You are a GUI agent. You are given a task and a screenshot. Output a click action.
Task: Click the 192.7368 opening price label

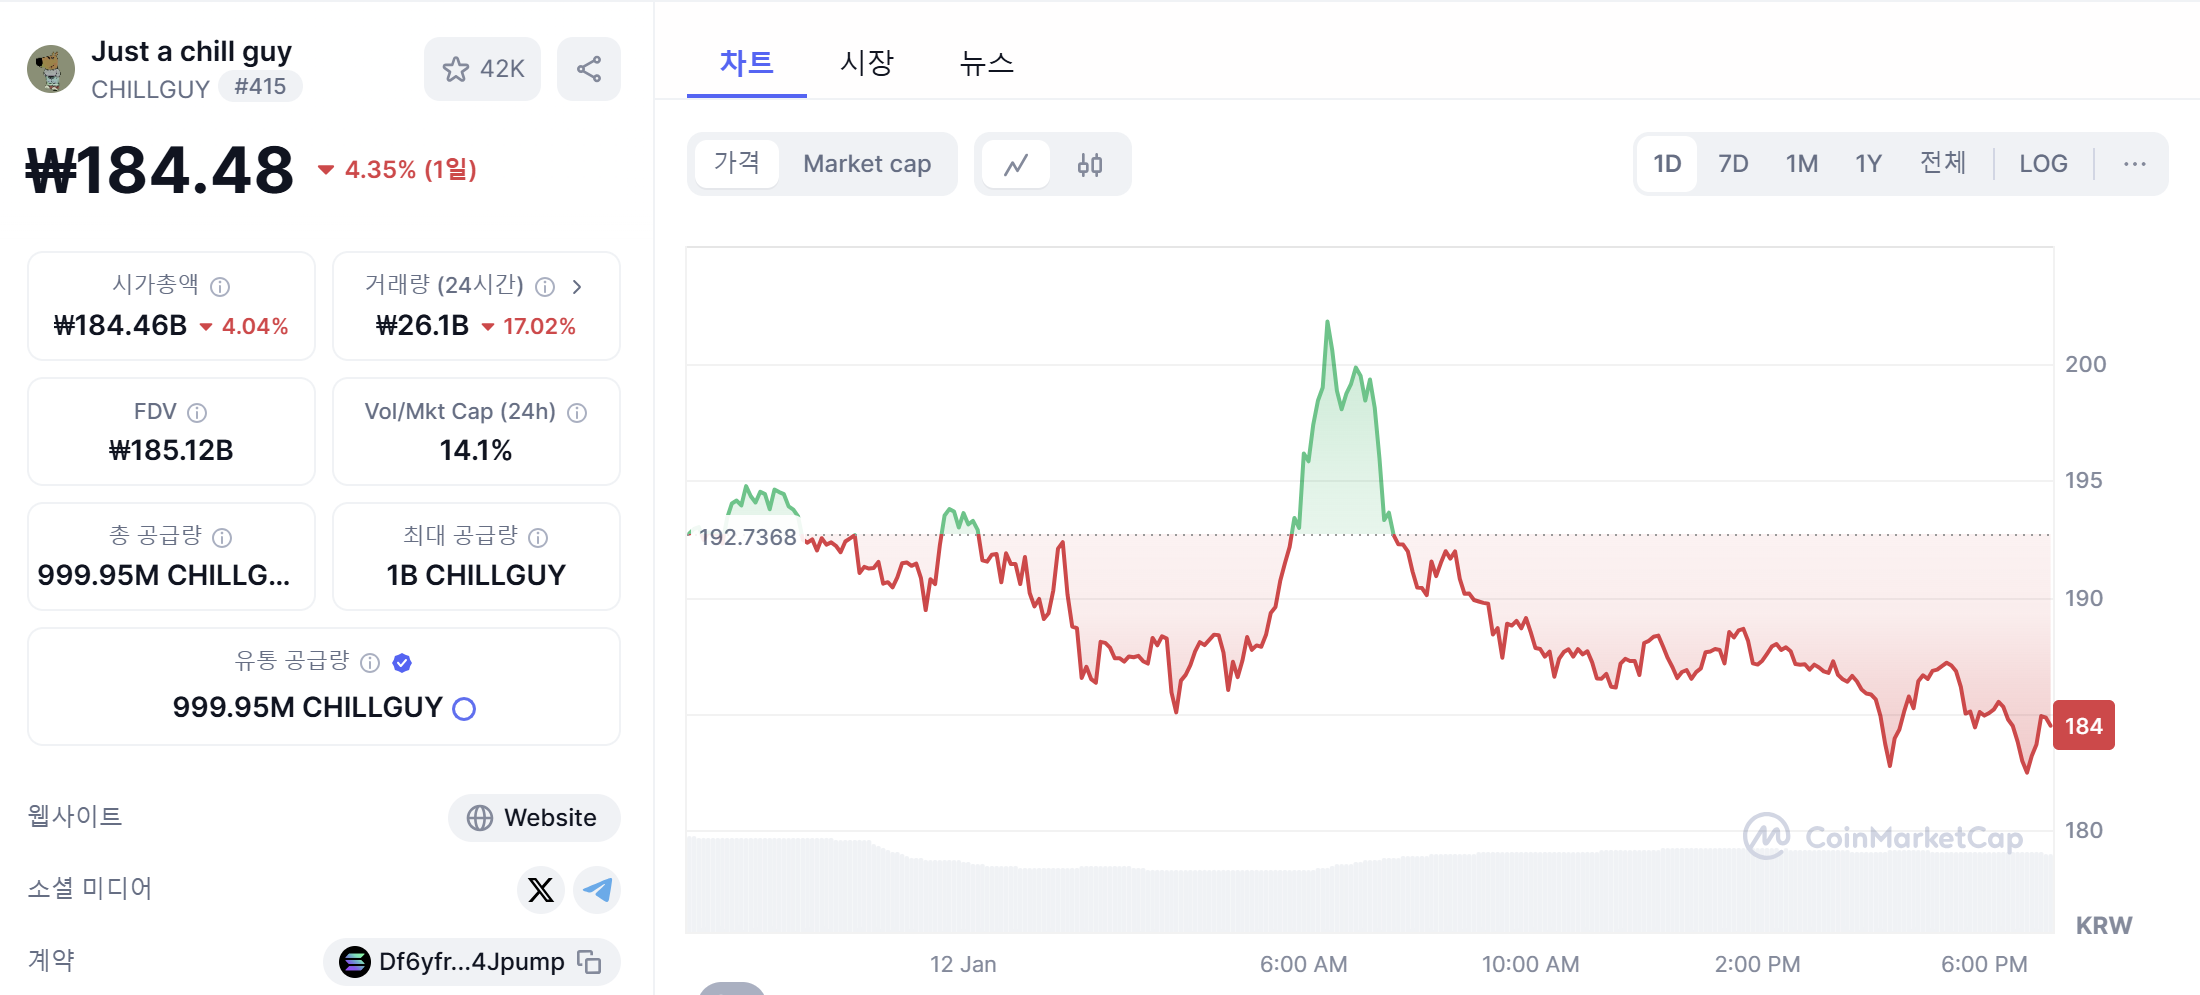(x=747, y=537)
